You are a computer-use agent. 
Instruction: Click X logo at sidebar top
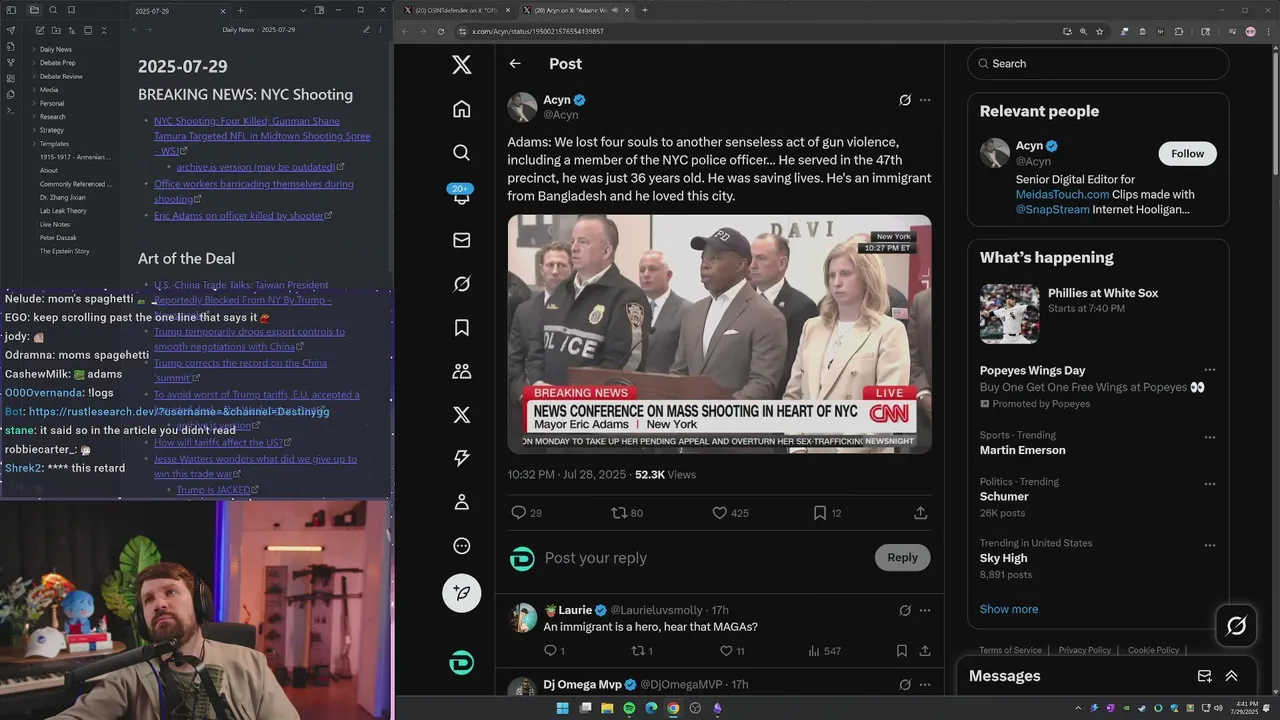coord(461,65)
